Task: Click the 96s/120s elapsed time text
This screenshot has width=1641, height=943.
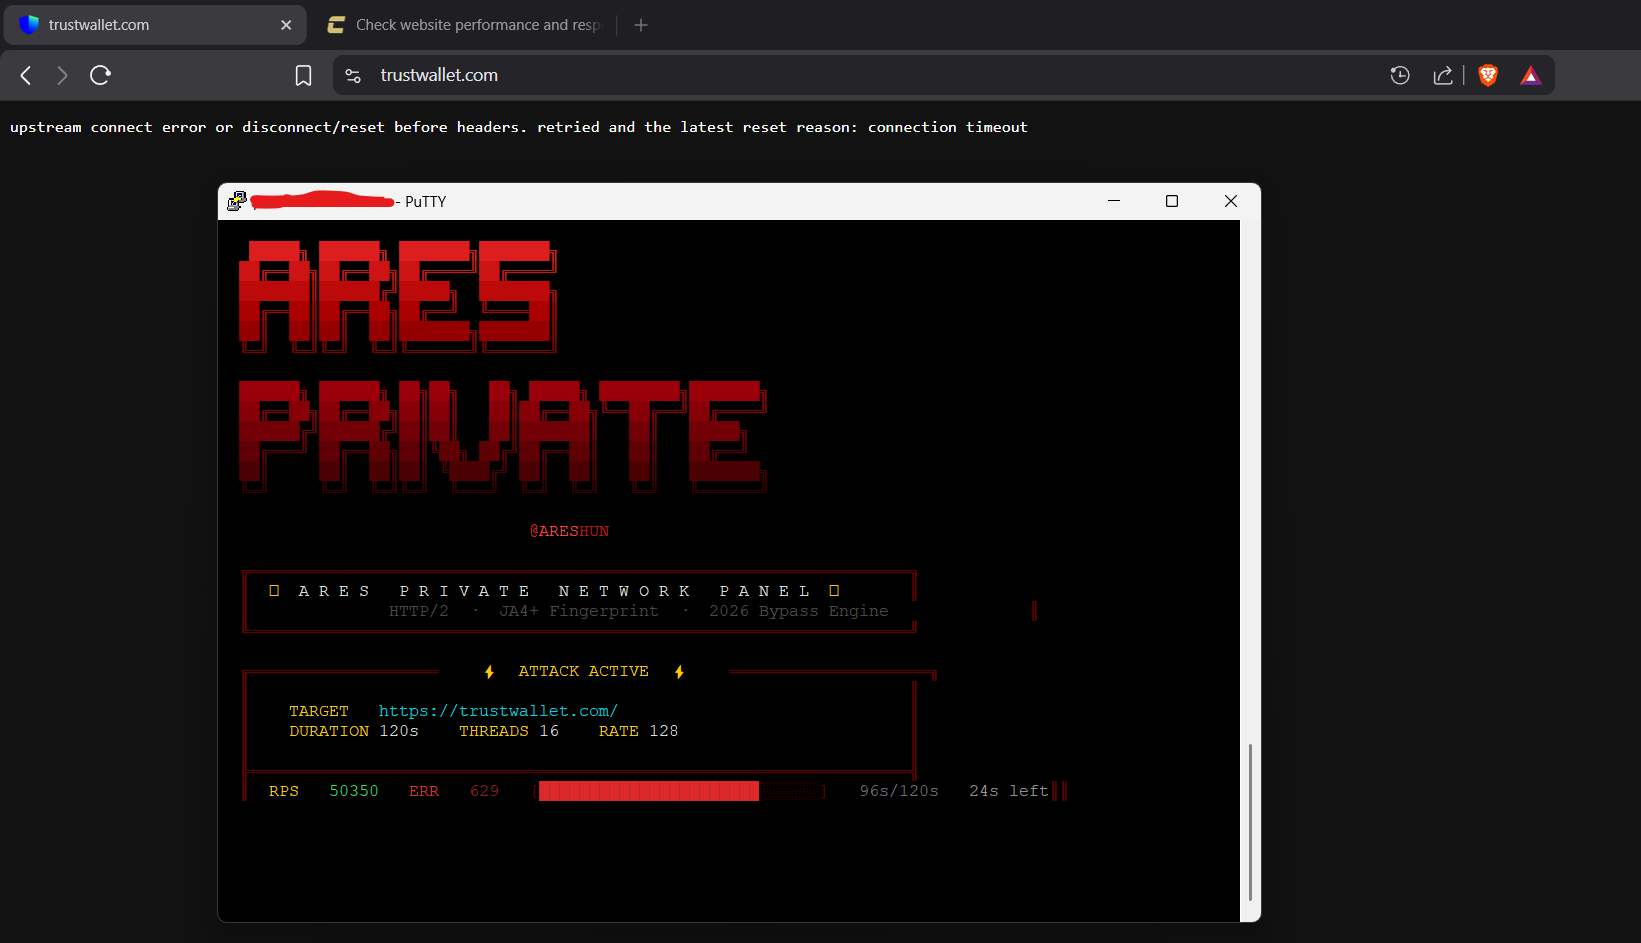Action: pyautogui.click(x=899, y=791)
